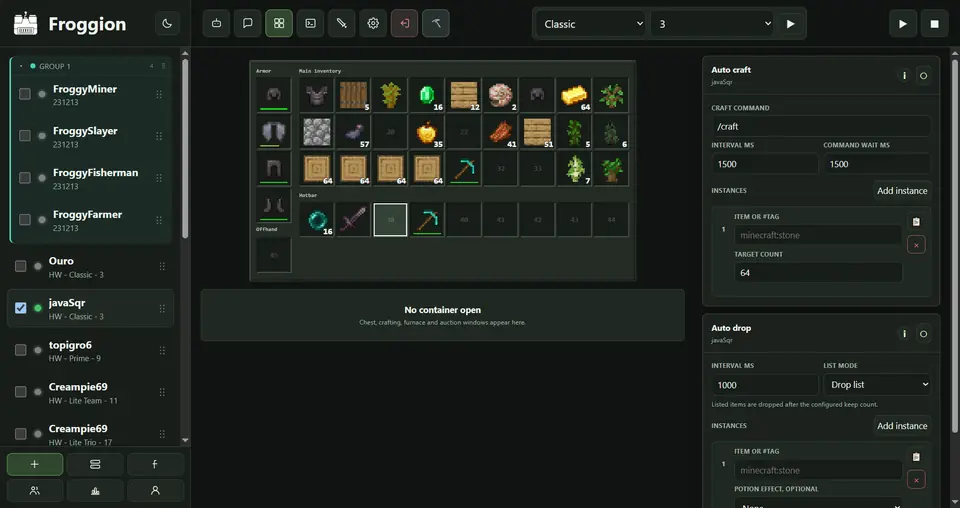The height and width of the screenshot is (508, 960).
Task: Click the stacked servers icon button
Action: click(95, 465)
